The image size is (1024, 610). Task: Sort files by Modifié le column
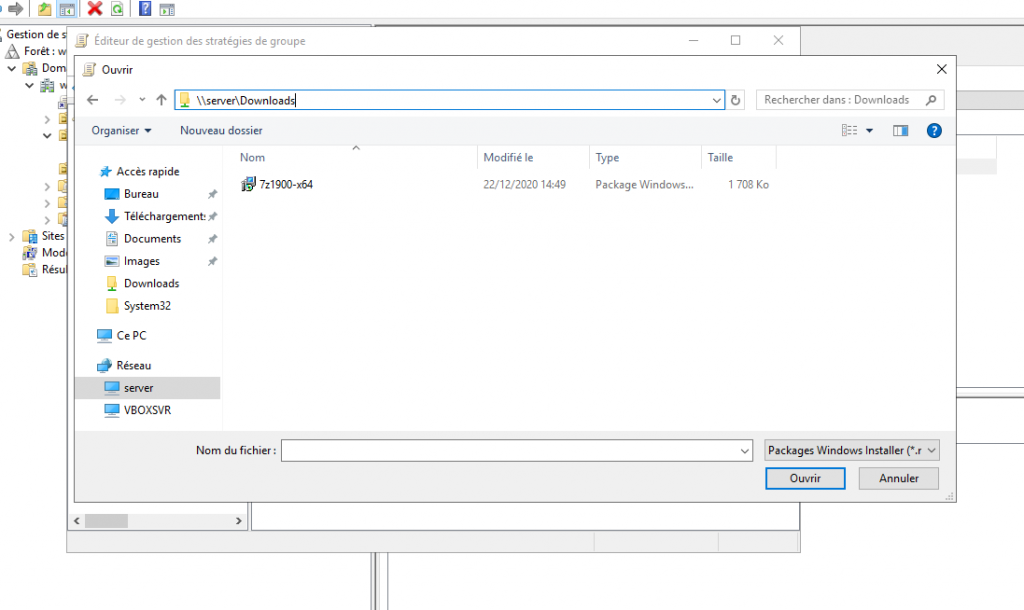click(508, 158)
